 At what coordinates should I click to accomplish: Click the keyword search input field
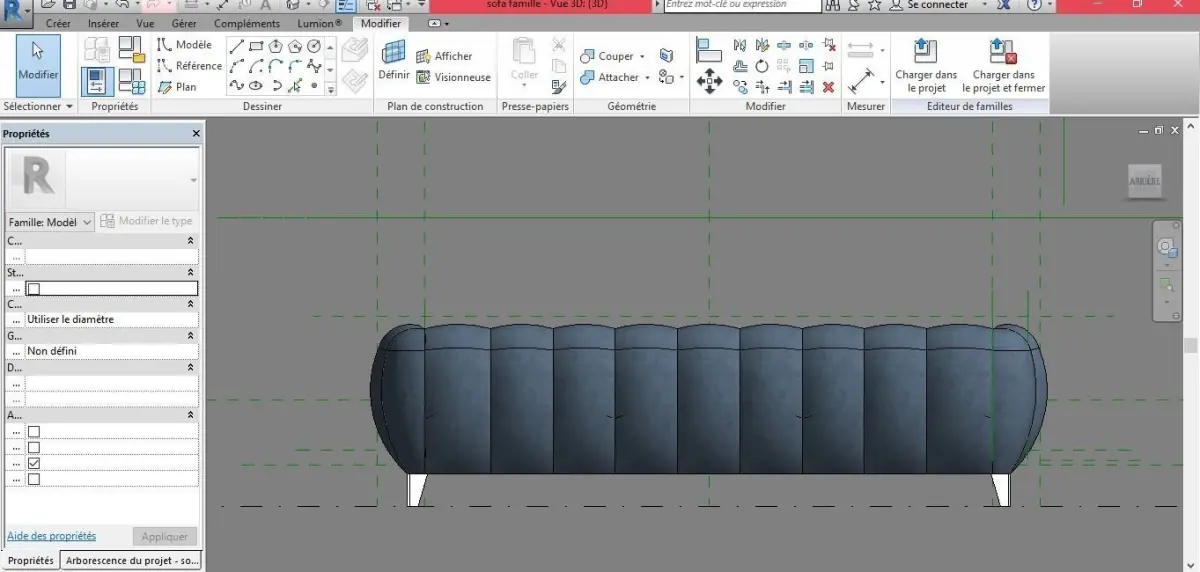point(742,5)
